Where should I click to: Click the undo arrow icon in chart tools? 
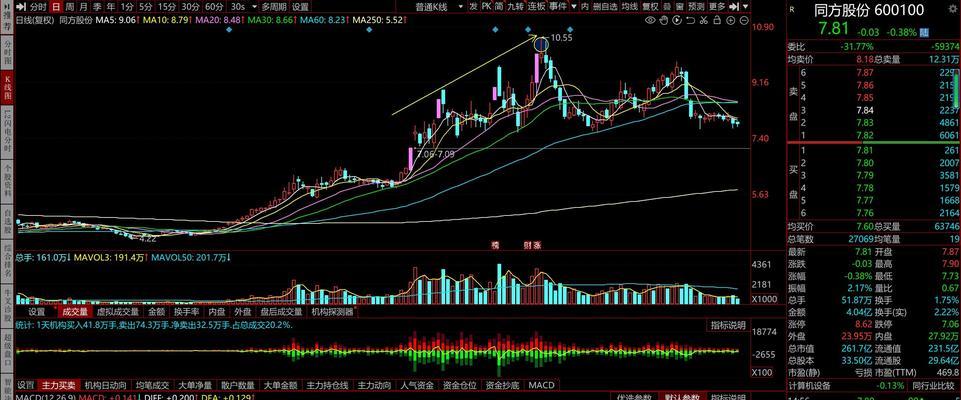[x=690, y=20]
